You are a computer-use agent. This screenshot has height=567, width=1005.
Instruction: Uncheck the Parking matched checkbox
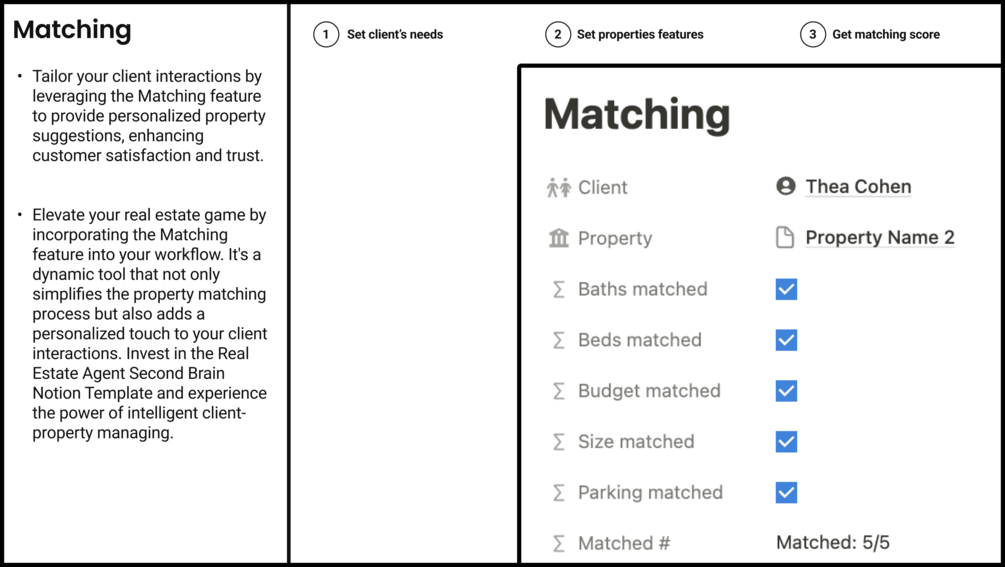coord(787,492)
